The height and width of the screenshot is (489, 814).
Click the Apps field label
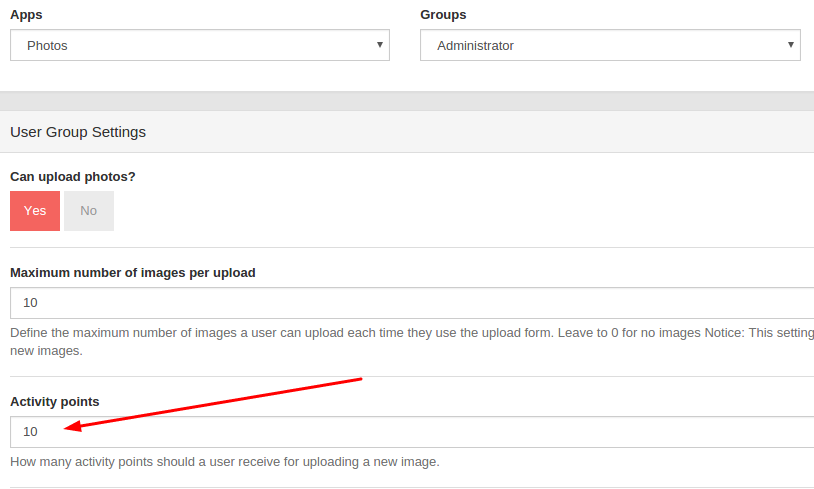(x=26, y=15)
